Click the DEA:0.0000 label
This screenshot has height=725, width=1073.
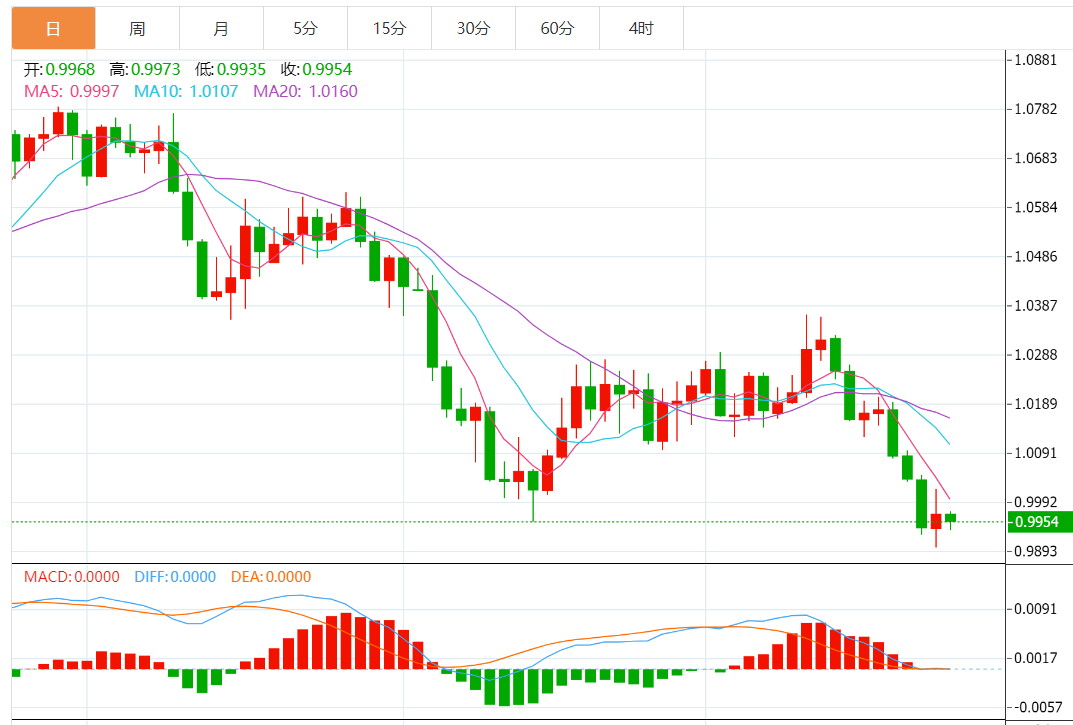click(271, 577)
